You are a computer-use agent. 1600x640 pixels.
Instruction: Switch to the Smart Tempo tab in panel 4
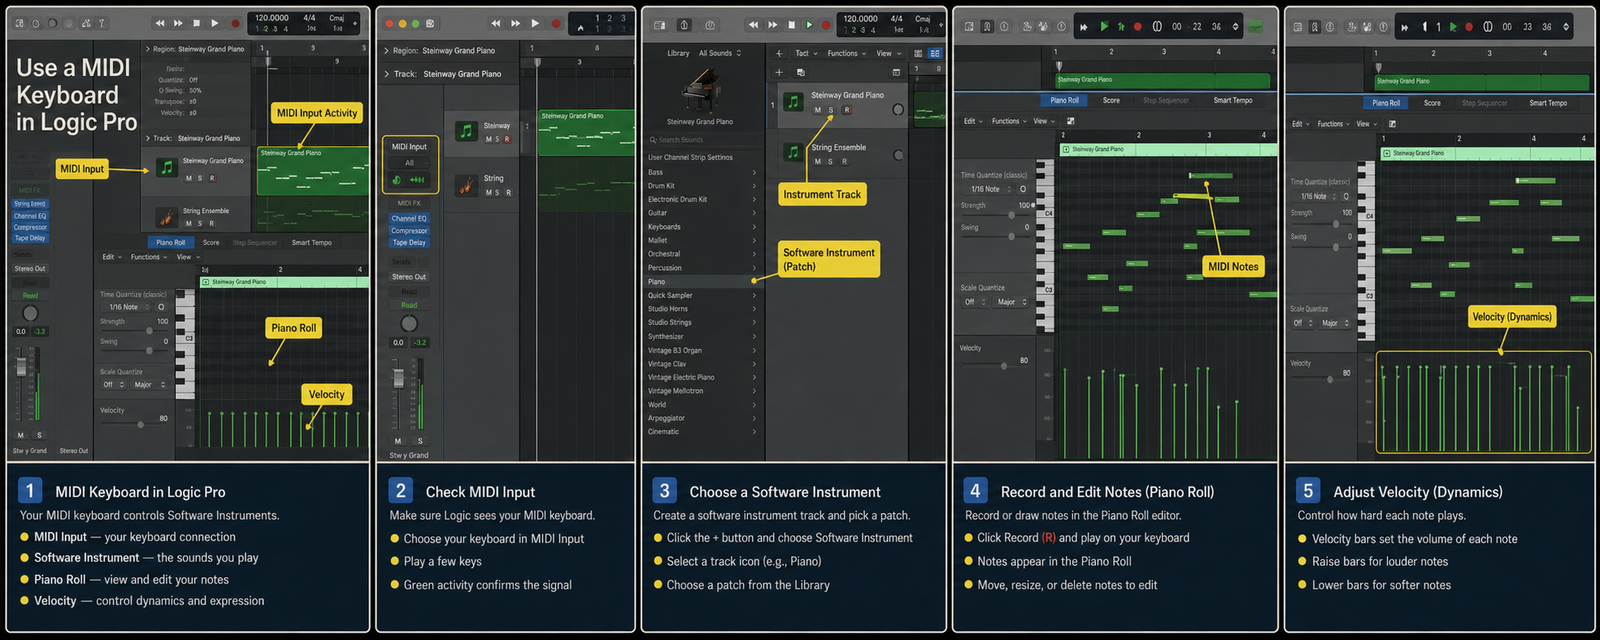(x=1233, y=100)
